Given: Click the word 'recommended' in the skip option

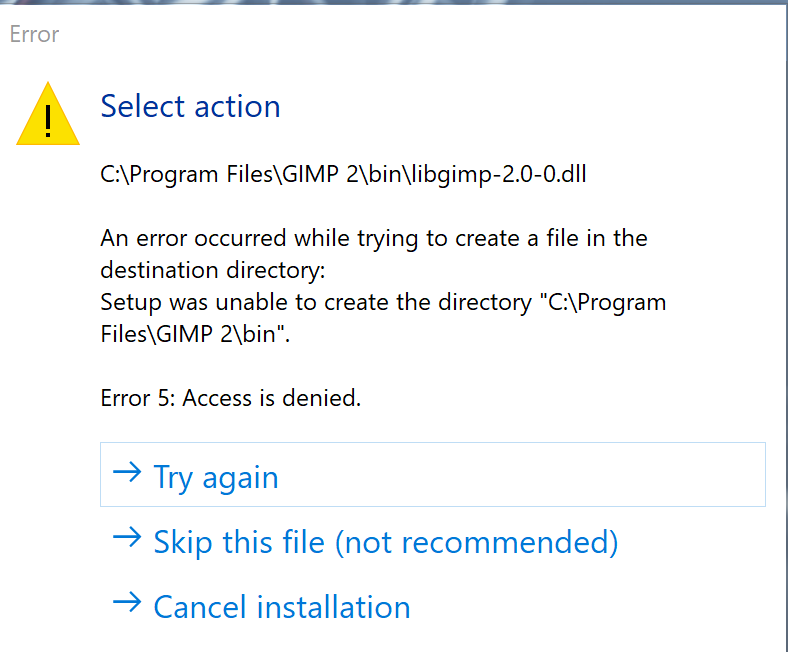Looking at the screenshot, I should click(x=505, y=542).
